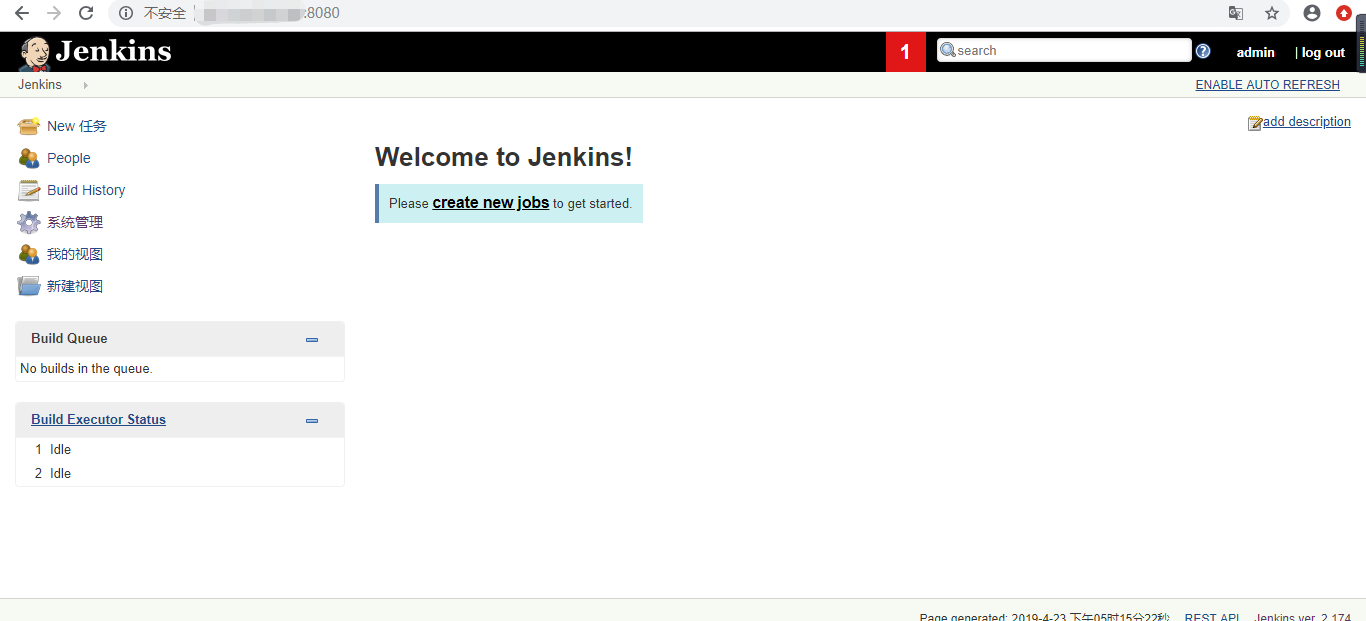Click the Jenkins title text in header
The height and width of the screenshot is (621, 1366).
coord(113,51)
